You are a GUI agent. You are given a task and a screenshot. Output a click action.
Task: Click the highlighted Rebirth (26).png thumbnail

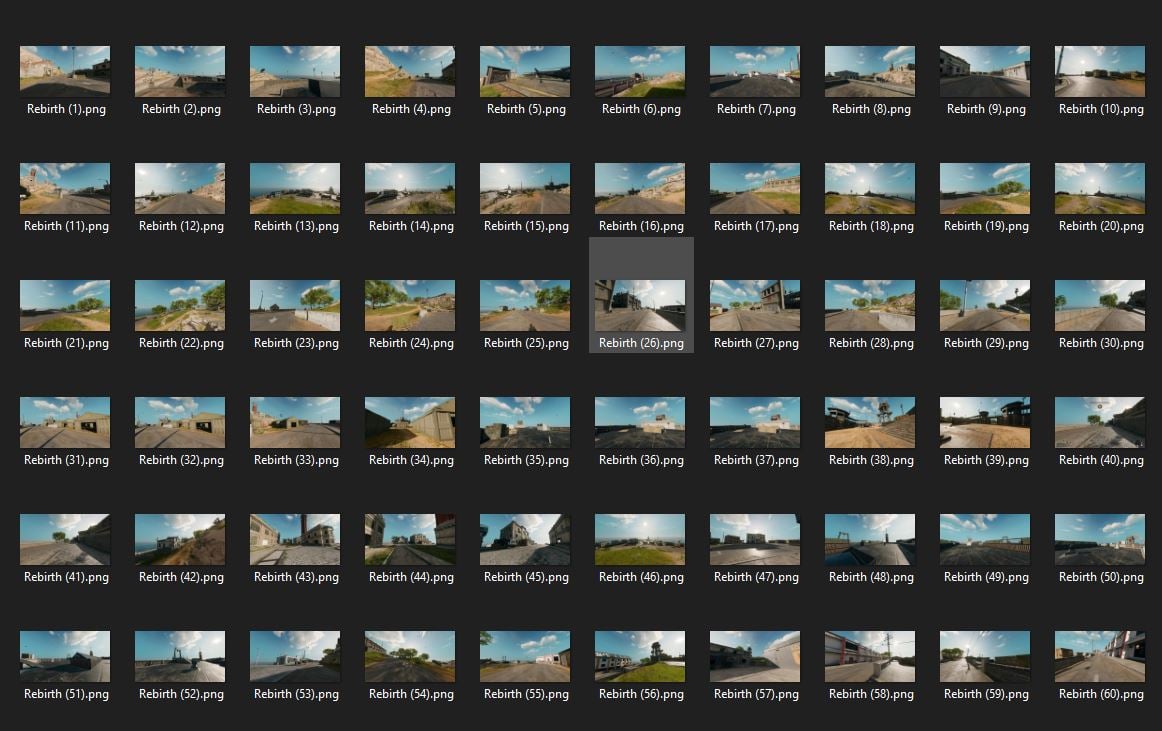click(x=640, y=305)
